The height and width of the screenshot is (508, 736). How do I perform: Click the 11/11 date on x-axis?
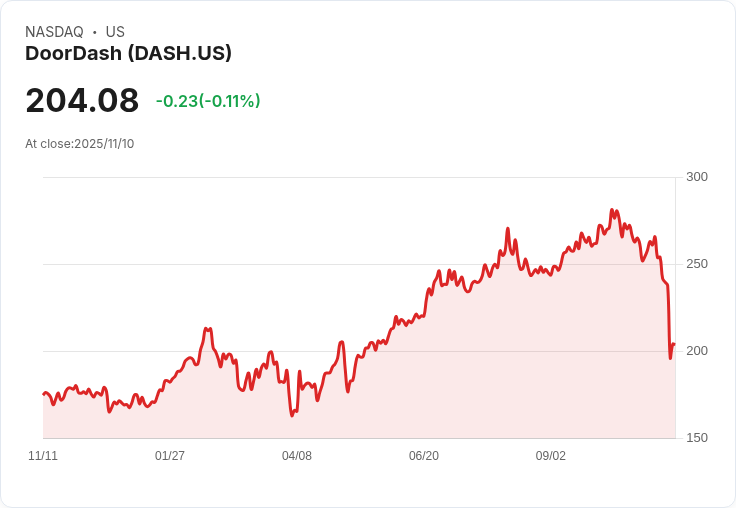[x=43, y=456]
